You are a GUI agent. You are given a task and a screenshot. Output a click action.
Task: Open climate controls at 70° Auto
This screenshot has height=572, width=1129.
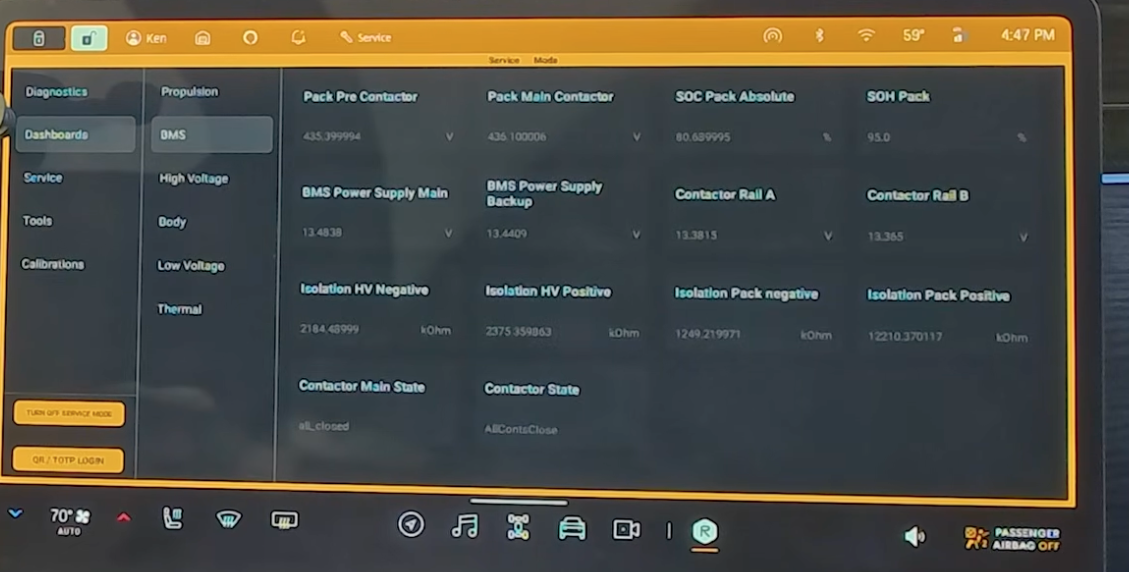coord(69,520)
